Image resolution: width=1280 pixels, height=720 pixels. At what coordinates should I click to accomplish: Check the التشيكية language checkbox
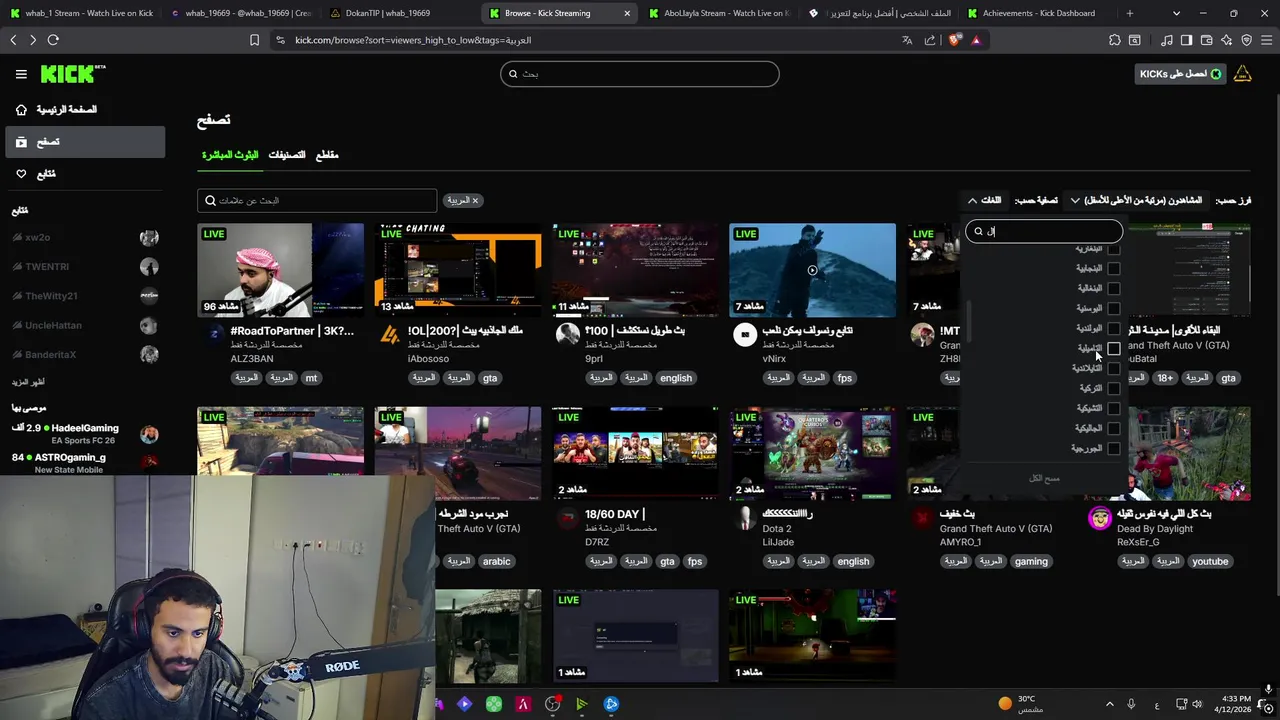(1114, 409)
